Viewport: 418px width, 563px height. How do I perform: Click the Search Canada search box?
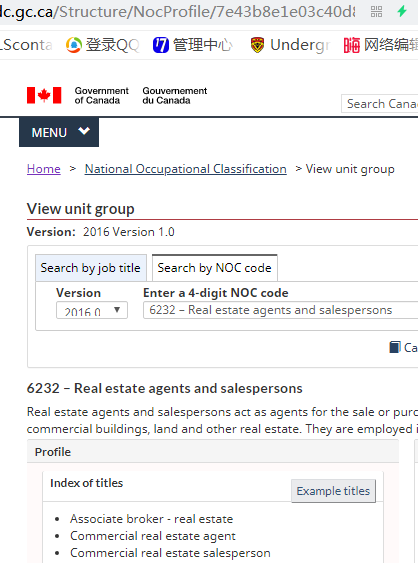coord(380,104)
